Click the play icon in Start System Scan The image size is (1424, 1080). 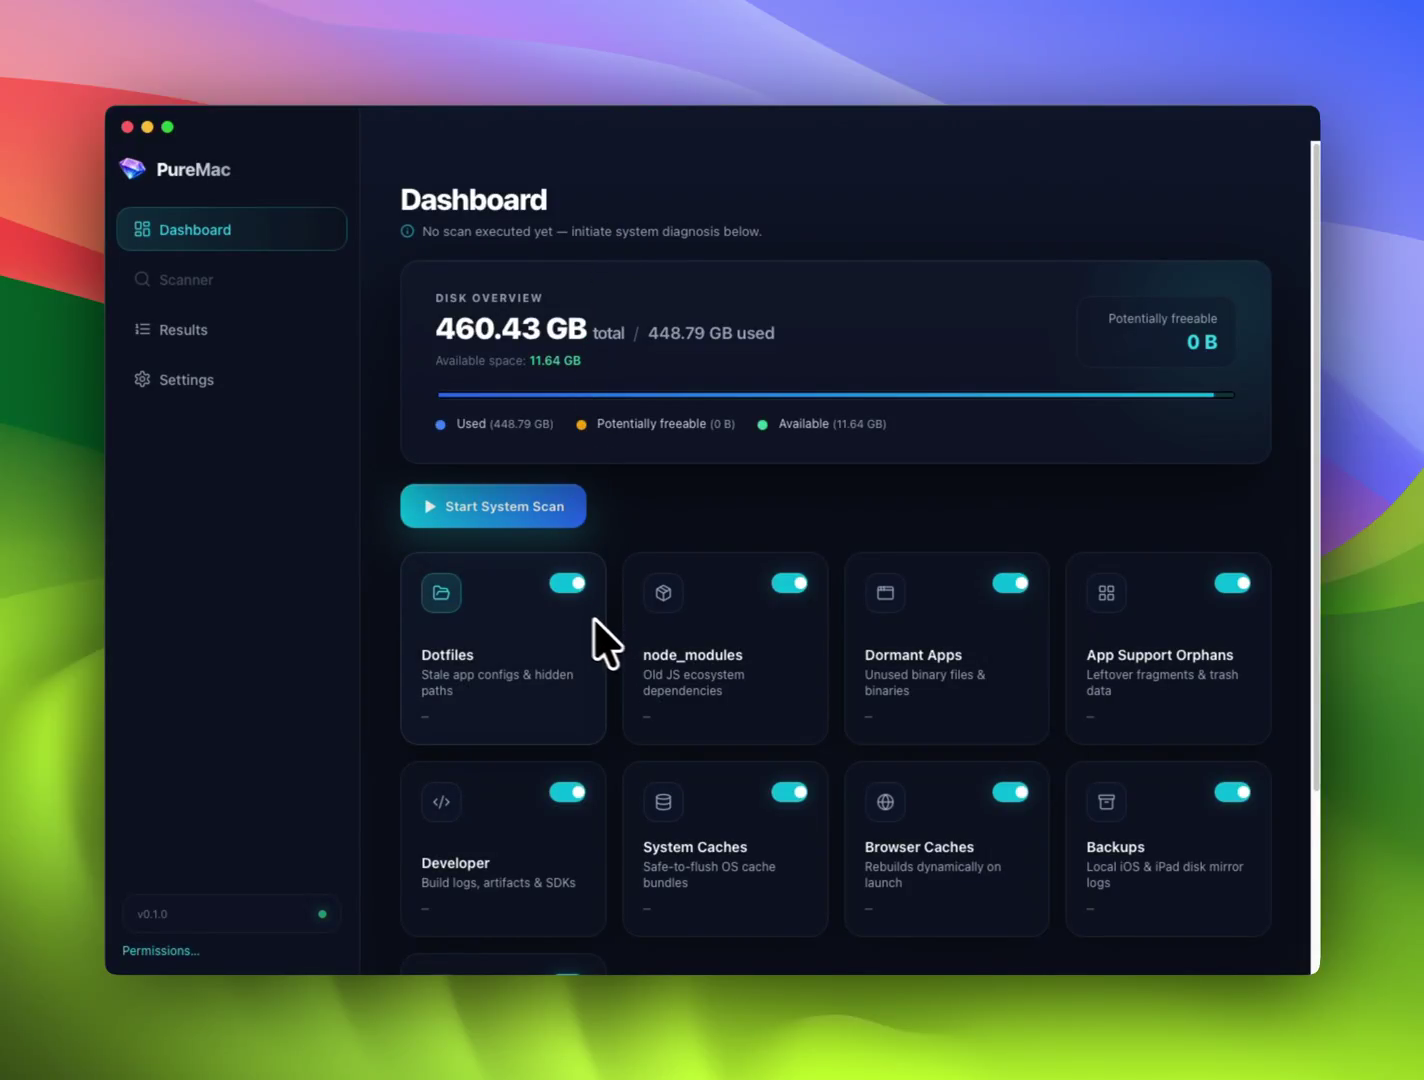(430, 507)
